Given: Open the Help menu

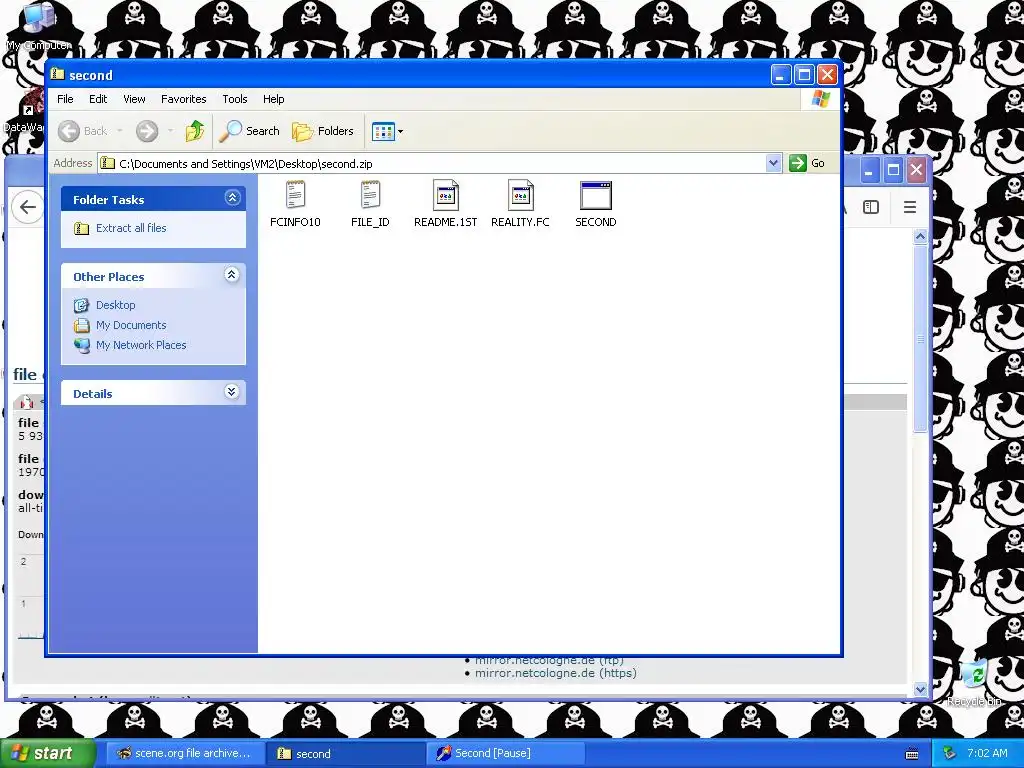Looking at the screenshot, I should click(274, 99).
